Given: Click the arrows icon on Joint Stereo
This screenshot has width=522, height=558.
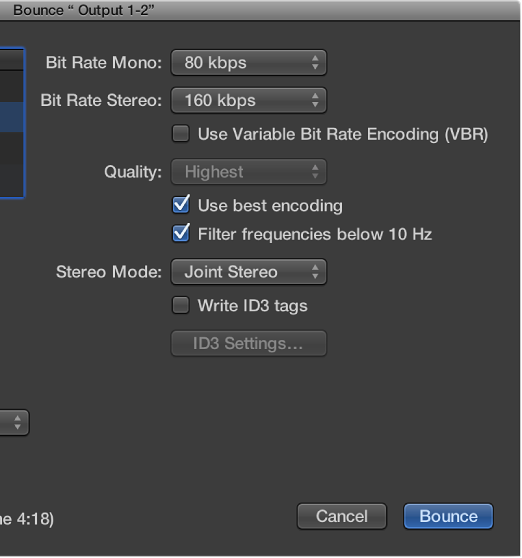Looking at the screenshot, I should [x=315, y=272].
